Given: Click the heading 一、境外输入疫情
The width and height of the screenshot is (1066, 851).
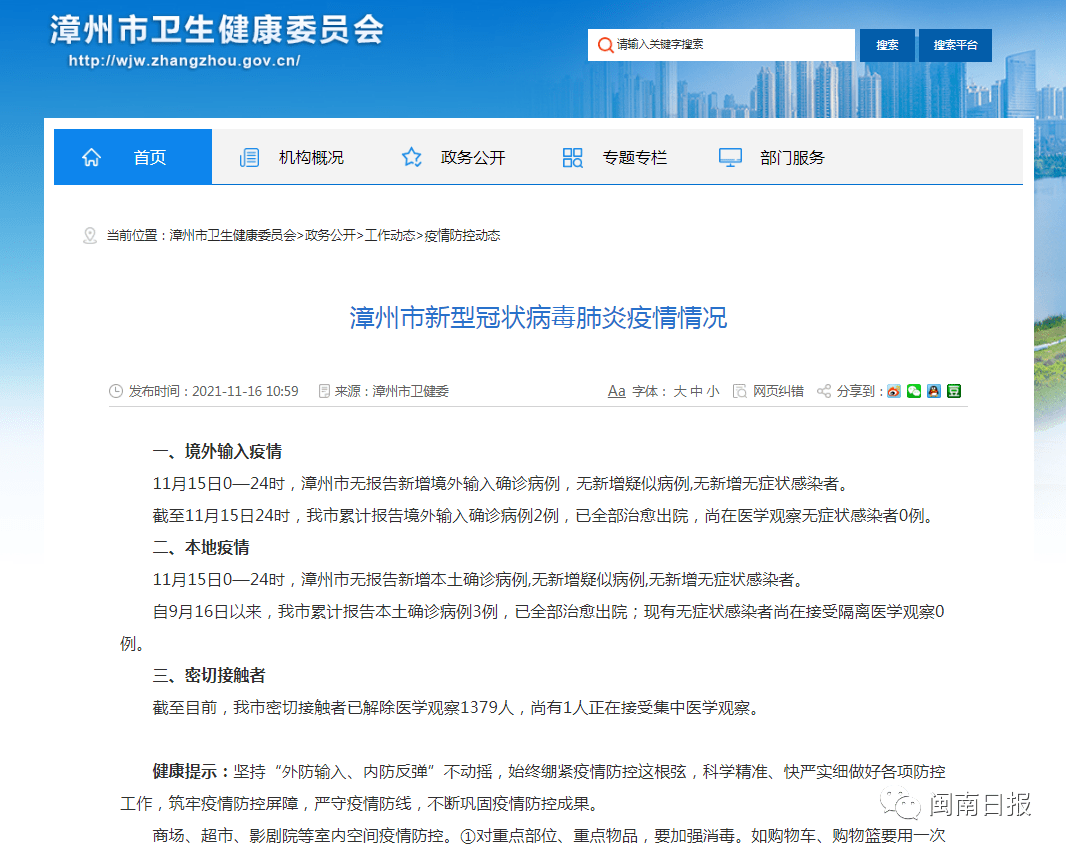Looking at the screenshot, I should click(x=217, y=451).
